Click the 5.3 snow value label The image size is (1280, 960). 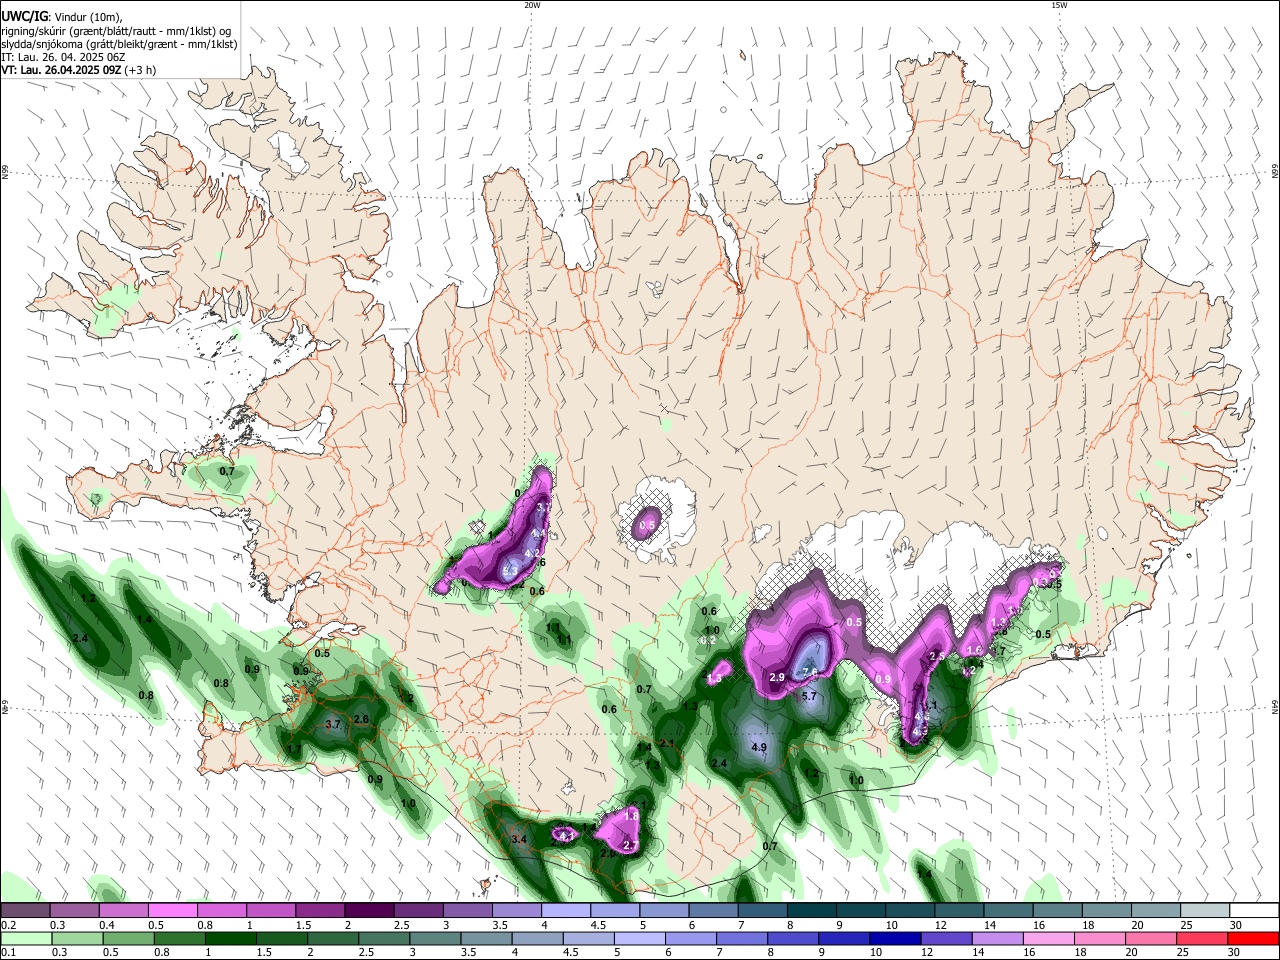tap(509, 572)
